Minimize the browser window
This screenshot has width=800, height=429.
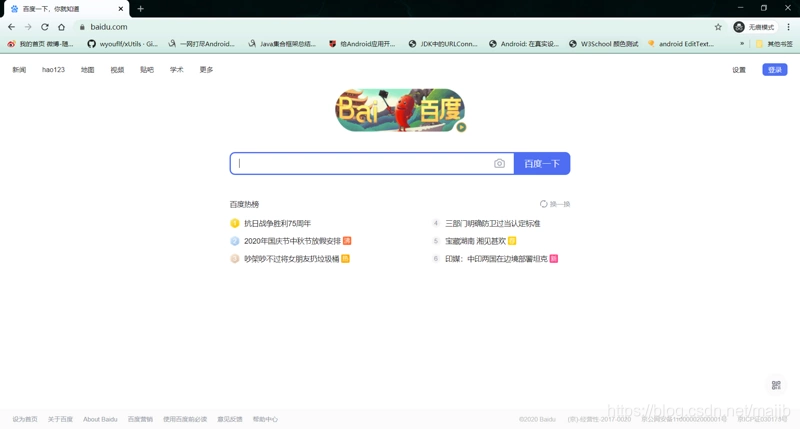click(740, 8)
